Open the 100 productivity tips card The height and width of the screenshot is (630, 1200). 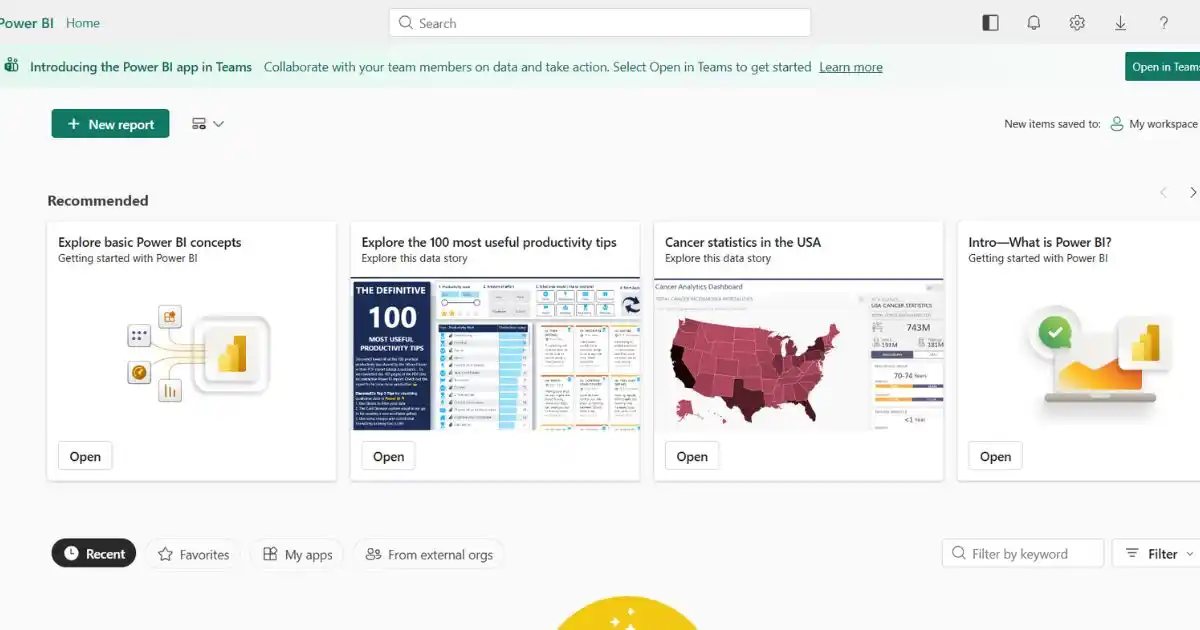pyautogui.click(x=388, y=456)
